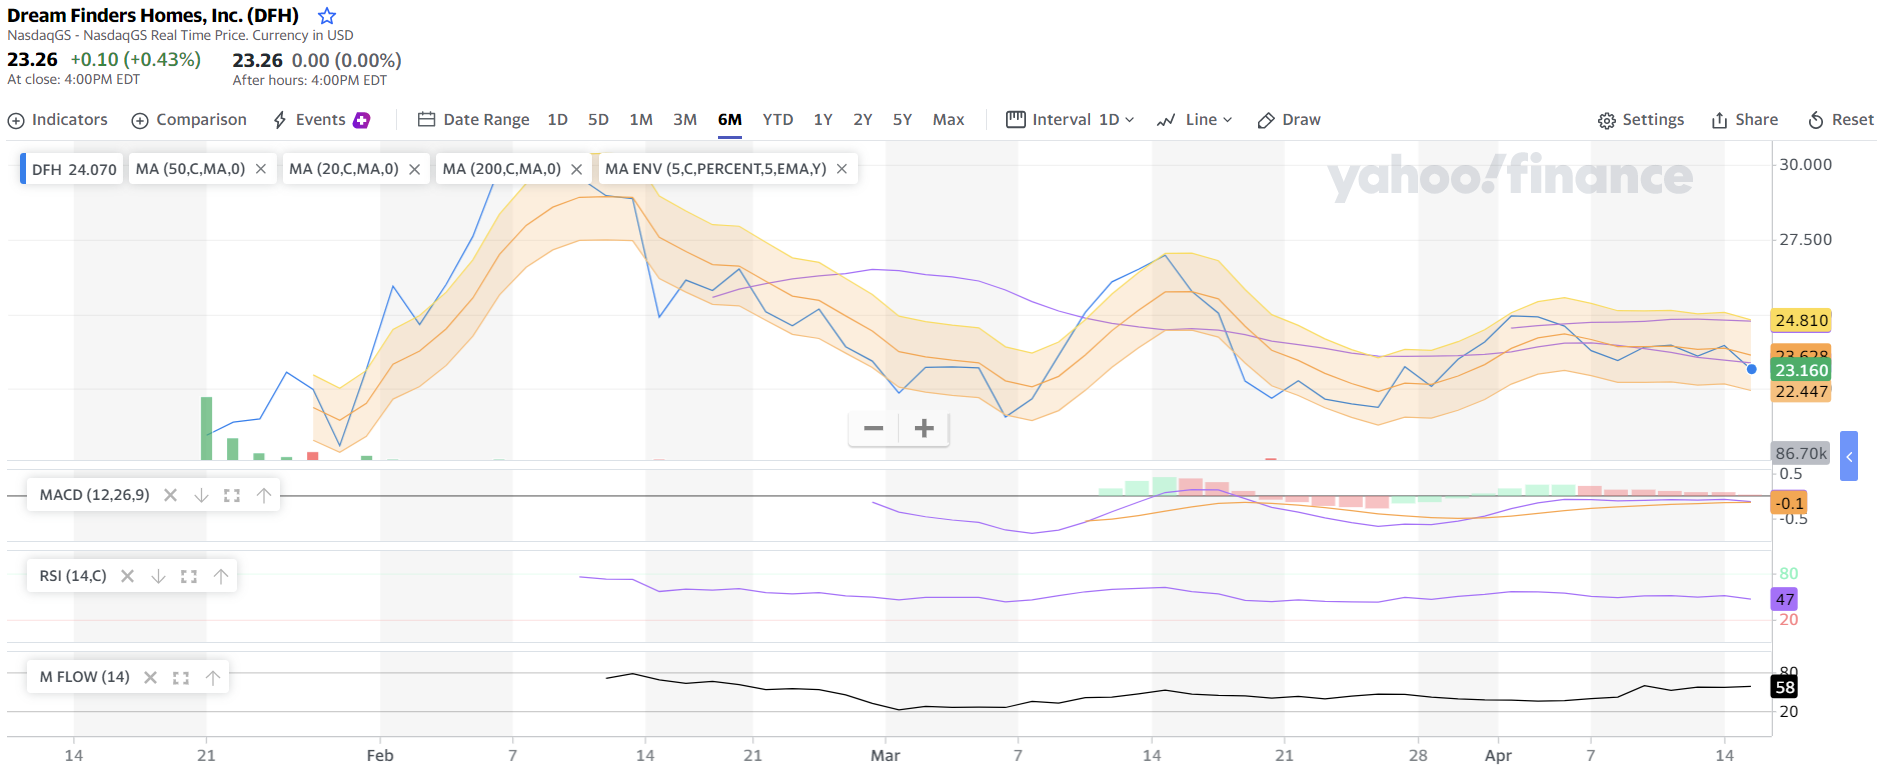Click the MA (200,C,MA,0) legend label
This screenshot has height=783, width=1885.
(x=502, y=169)
